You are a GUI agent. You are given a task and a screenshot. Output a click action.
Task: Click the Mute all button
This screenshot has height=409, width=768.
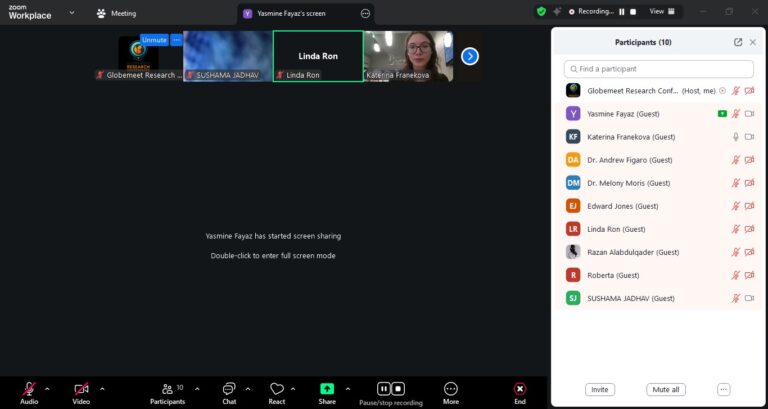[665, 389]
